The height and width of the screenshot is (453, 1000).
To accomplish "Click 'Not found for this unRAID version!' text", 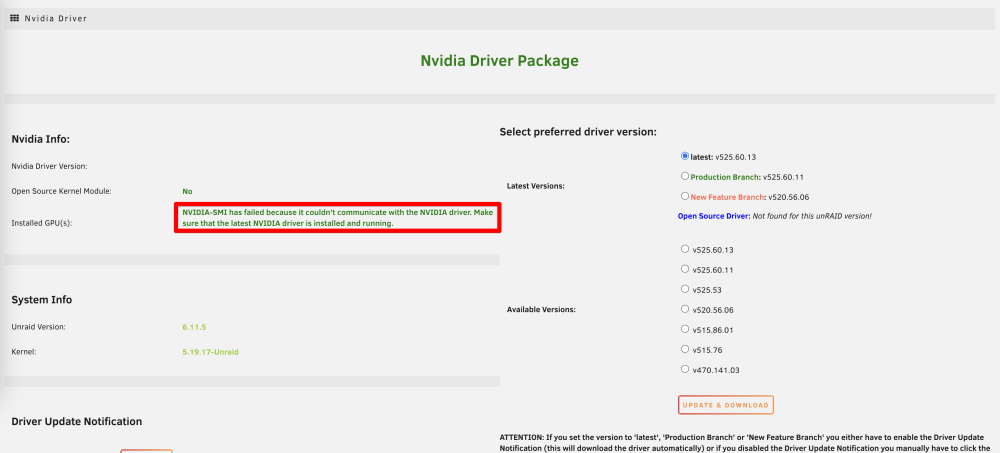I will click(x=812, y=216).
